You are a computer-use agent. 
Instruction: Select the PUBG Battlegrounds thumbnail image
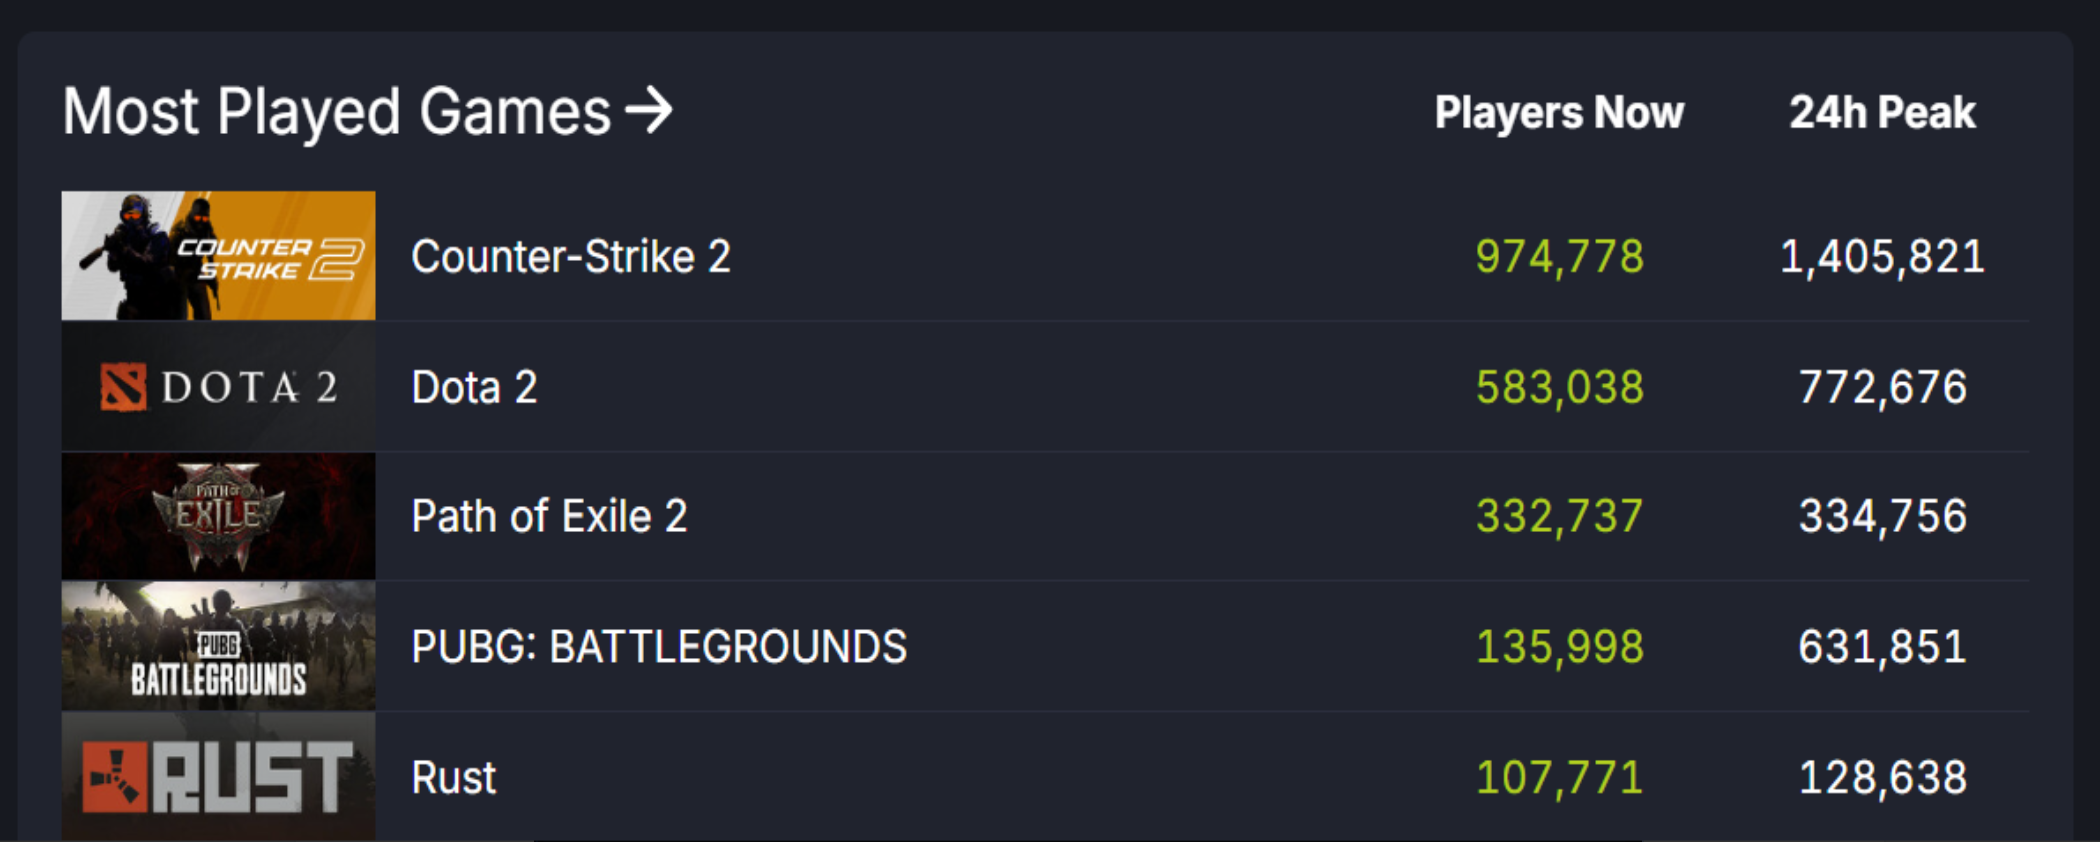(218, 646)
